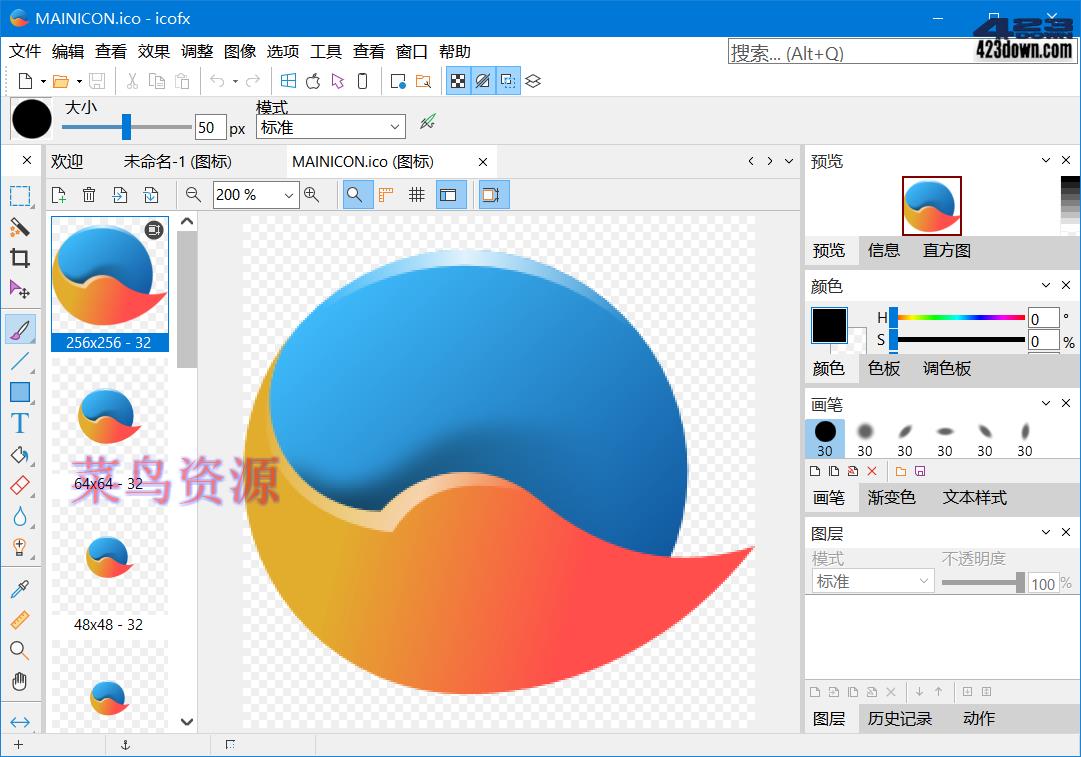
Task: Open the 渐变色 panel
Action: 892,497
